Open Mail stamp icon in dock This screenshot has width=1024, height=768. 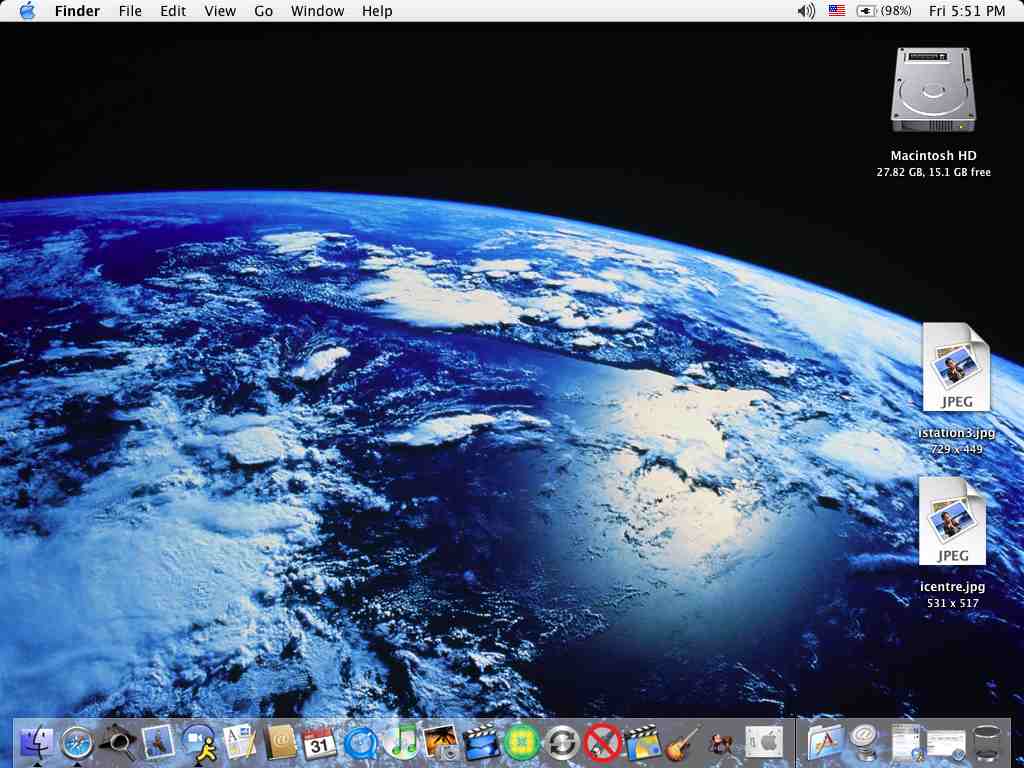coord(158,743)
